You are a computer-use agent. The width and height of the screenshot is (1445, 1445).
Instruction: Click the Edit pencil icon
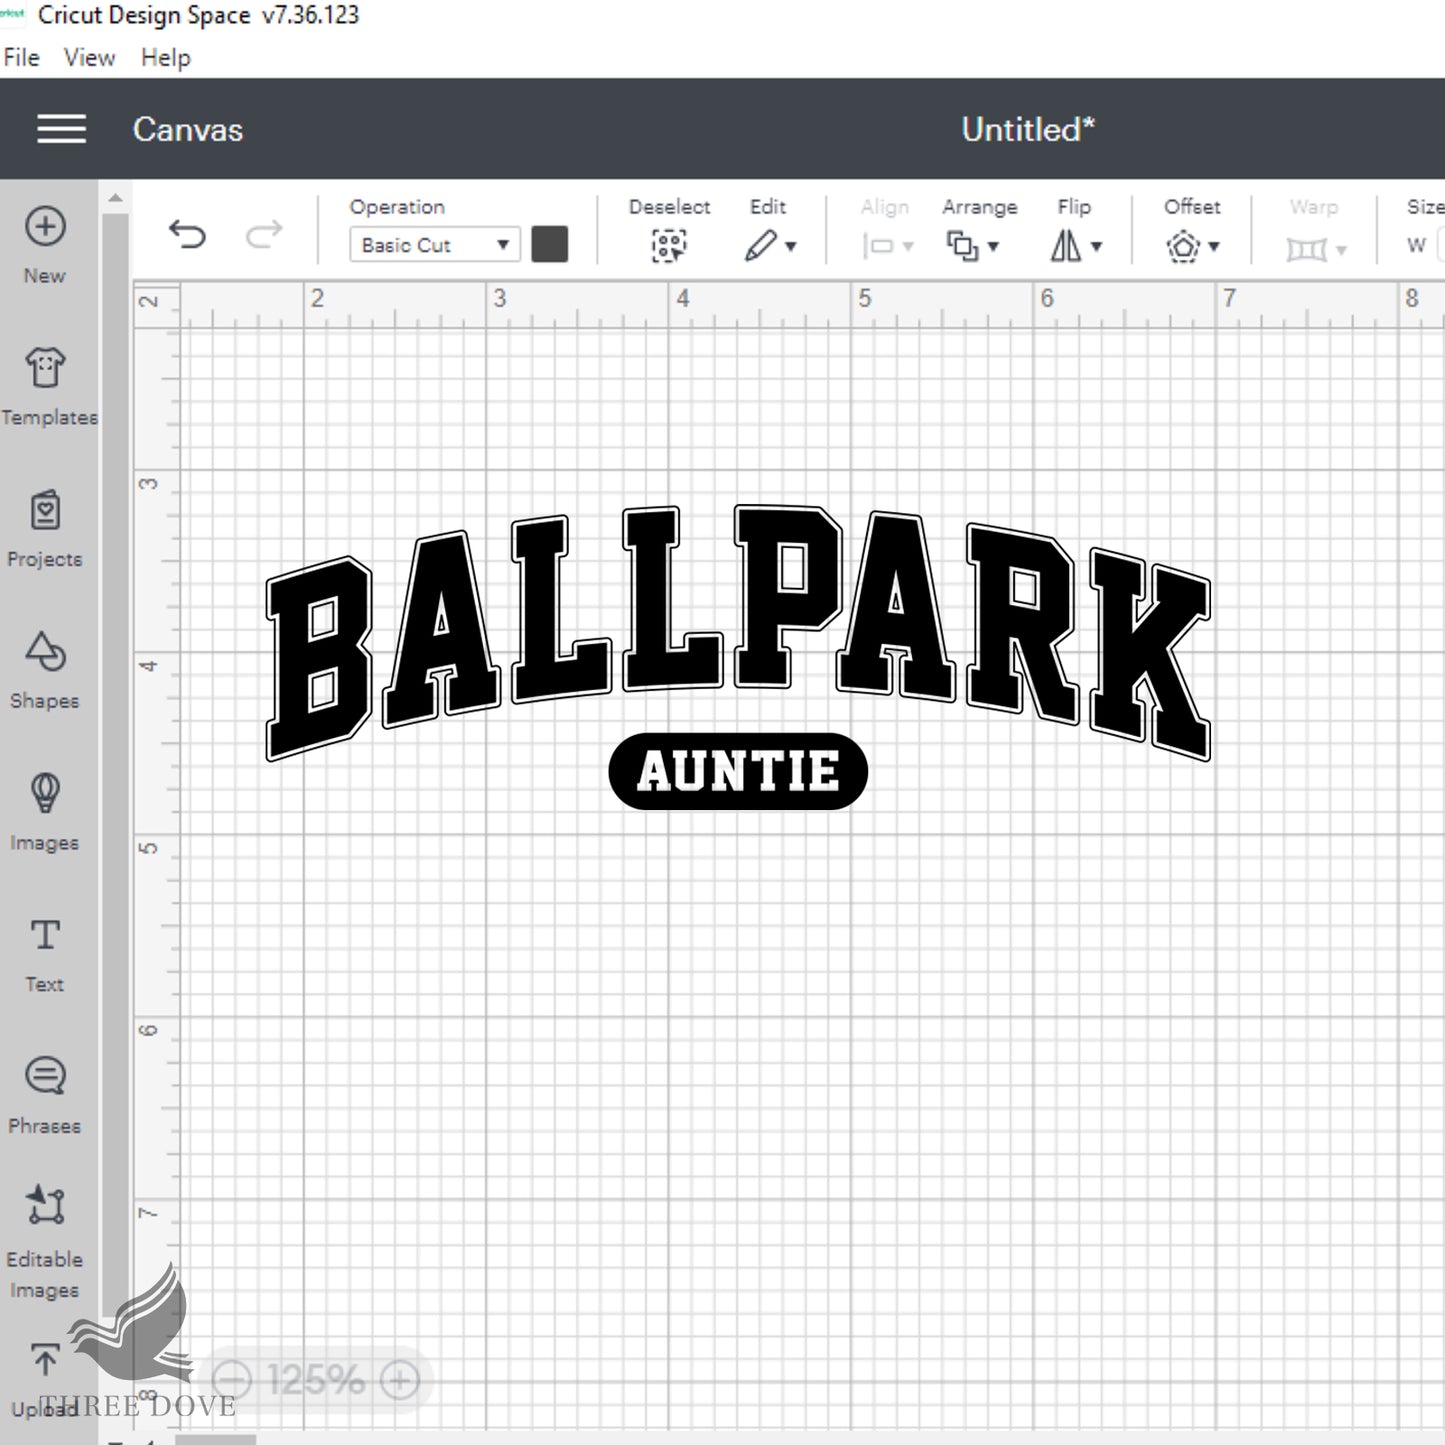coord(760,245)
